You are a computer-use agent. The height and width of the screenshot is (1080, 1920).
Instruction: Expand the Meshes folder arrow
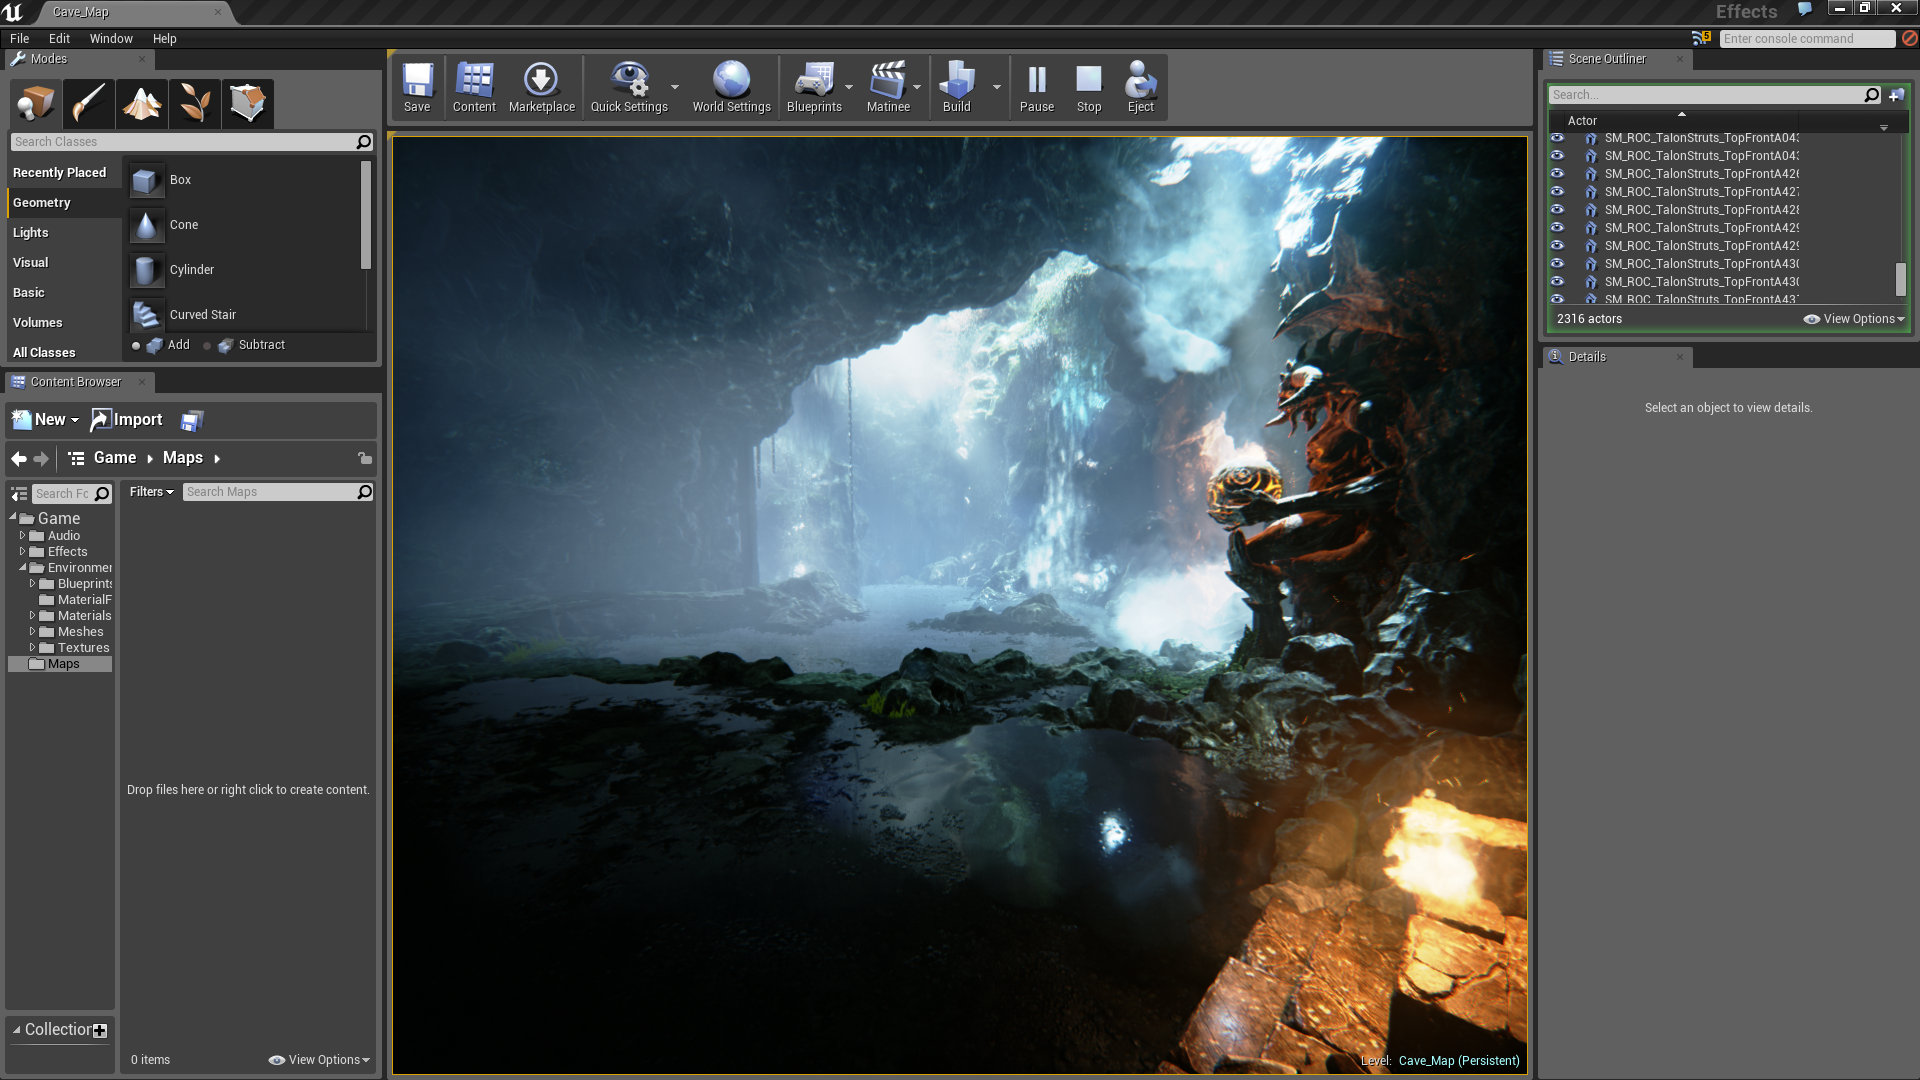click(32, 632)
